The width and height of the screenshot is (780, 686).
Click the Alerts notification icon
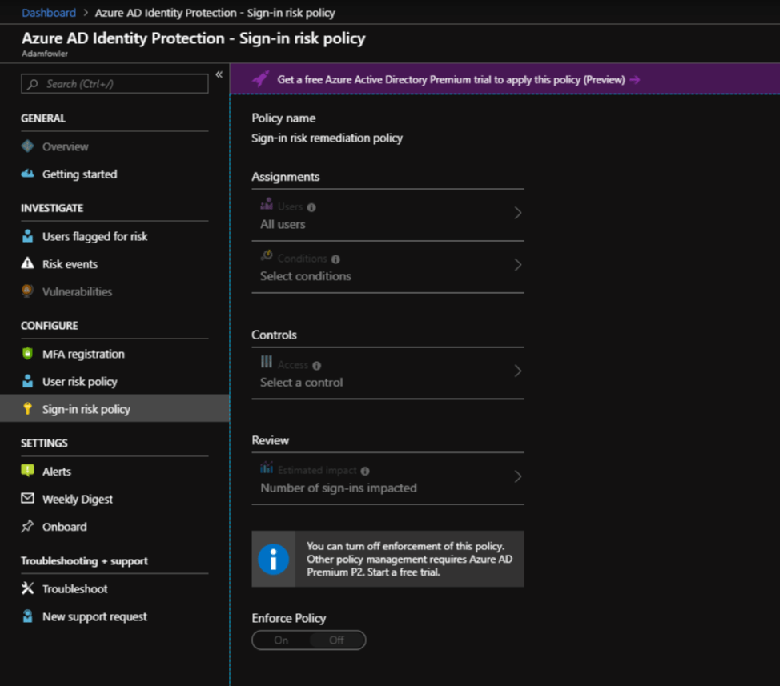point(28,471)
